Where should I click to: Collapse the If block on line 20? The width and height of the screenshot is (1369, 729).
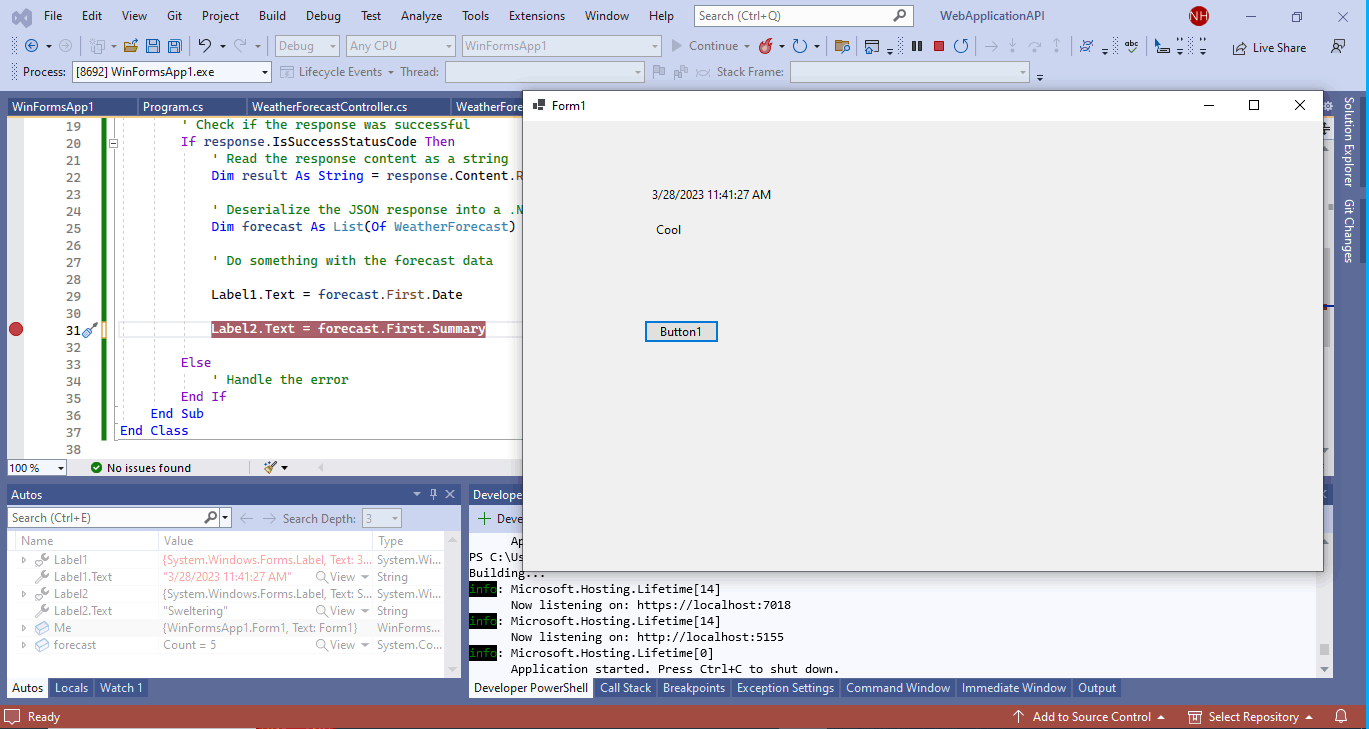point(113,143)
